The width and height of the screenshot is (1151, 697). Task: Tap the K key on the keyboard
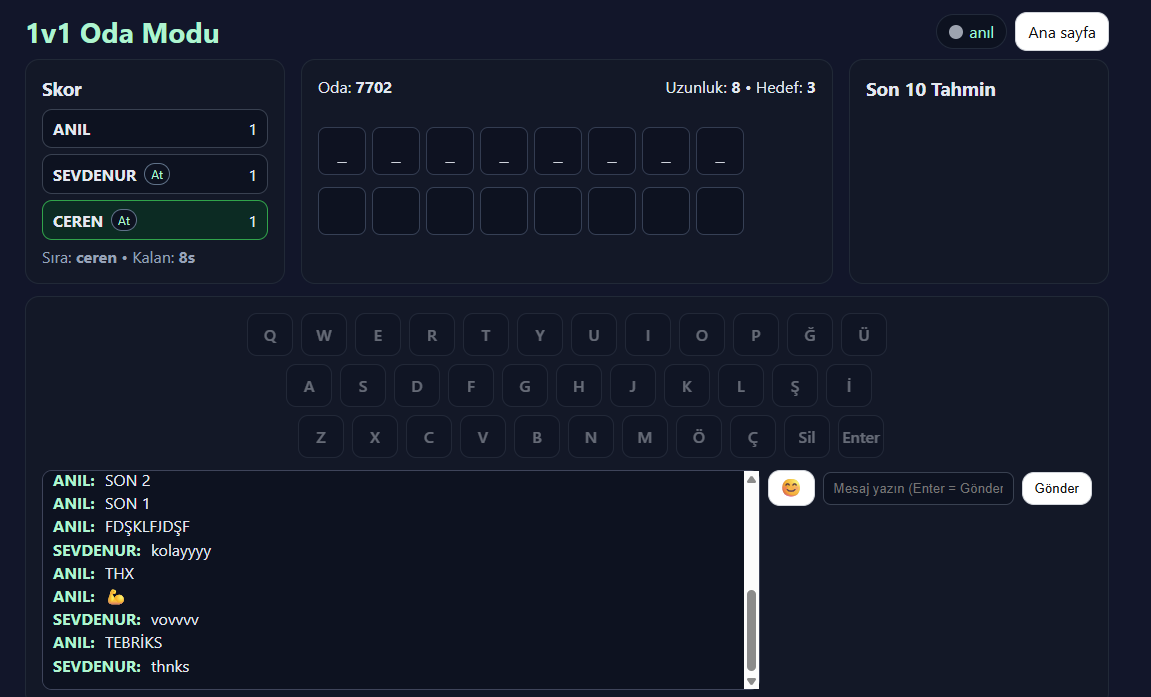coord(687,386)
